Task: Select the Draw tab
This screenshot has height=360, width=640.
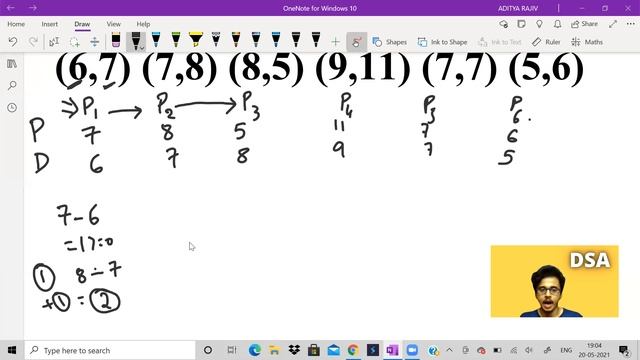Action: tap(82, 24)
